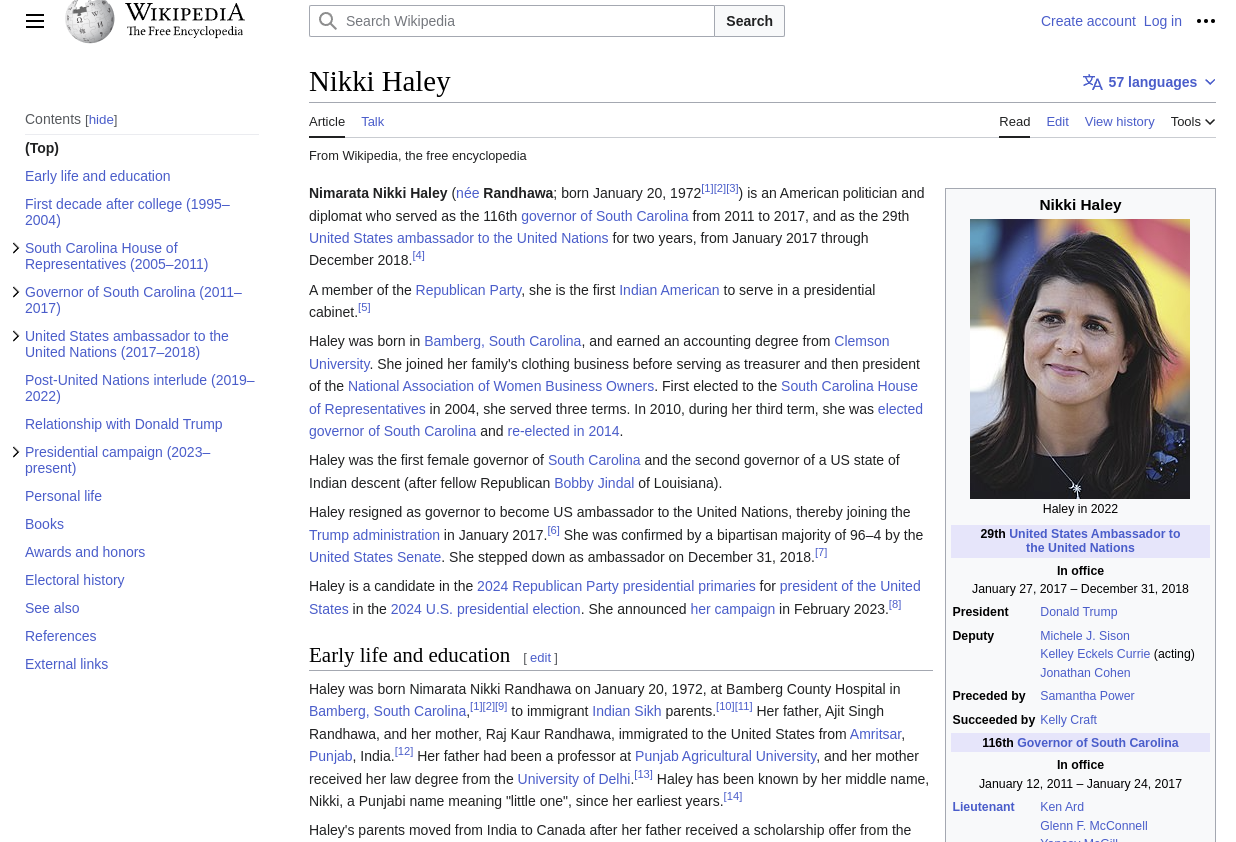
Task: Open the Kelley Eckels Currie link
Action: pyautogui.click(x=1095, y=654)
